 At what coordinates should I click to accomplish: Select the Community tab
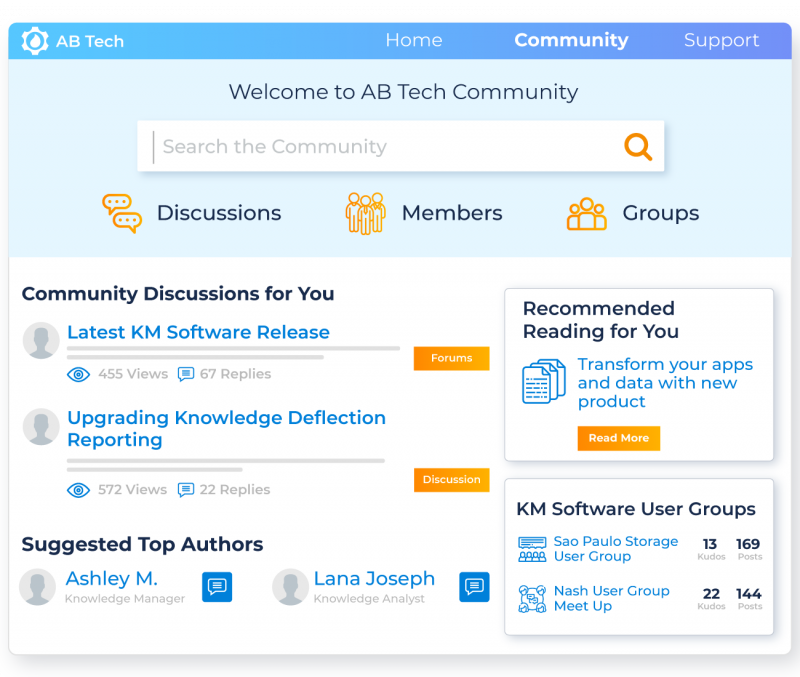coord(571,40)
